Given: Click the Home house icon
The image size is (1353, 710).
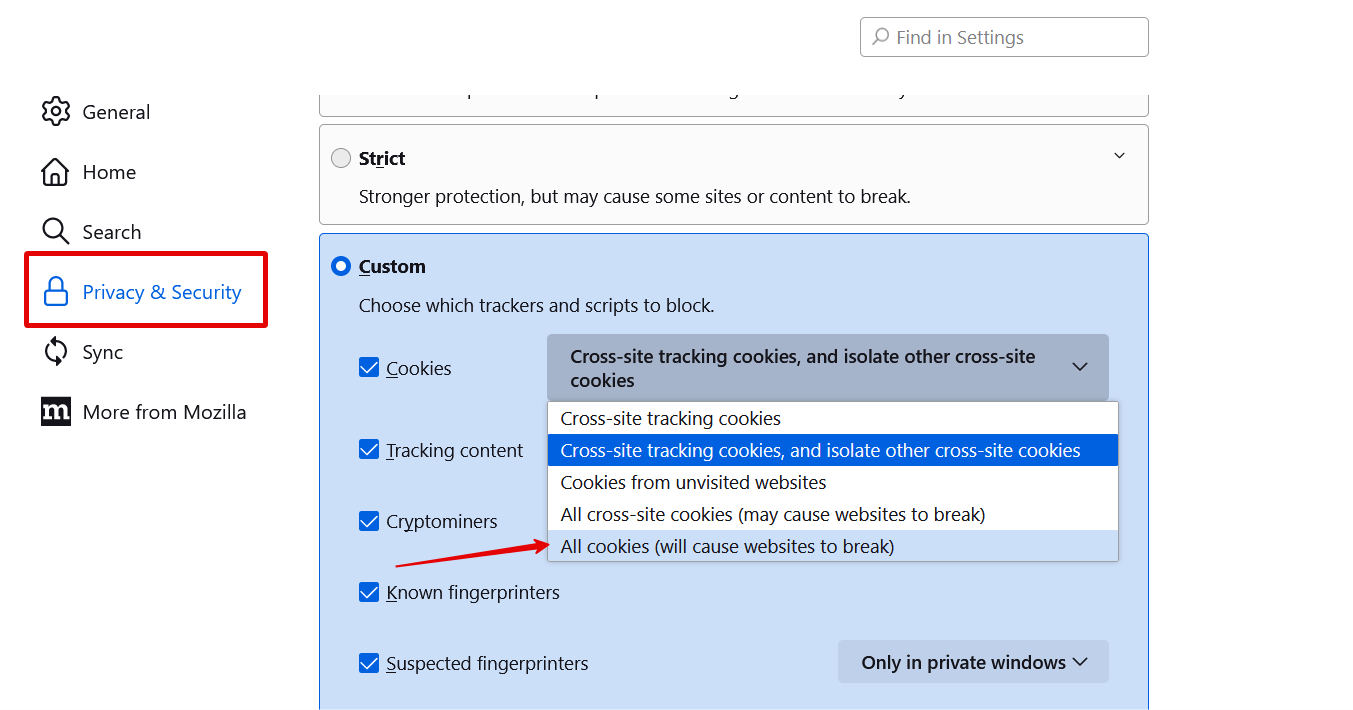Looking at the screenshot, I should click(56, 172).
